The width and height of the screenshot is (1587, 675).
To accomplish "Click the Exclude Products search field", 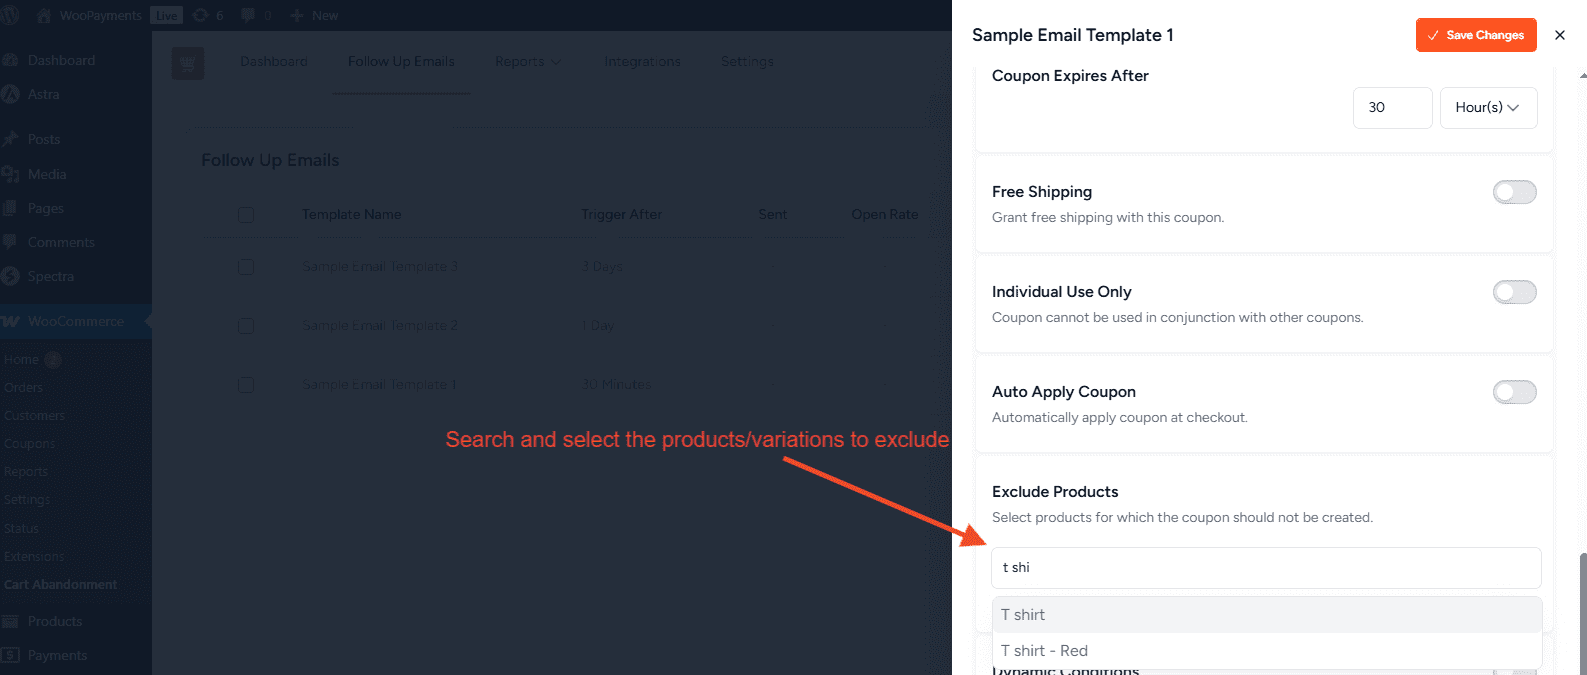I will pos(1266,568).
